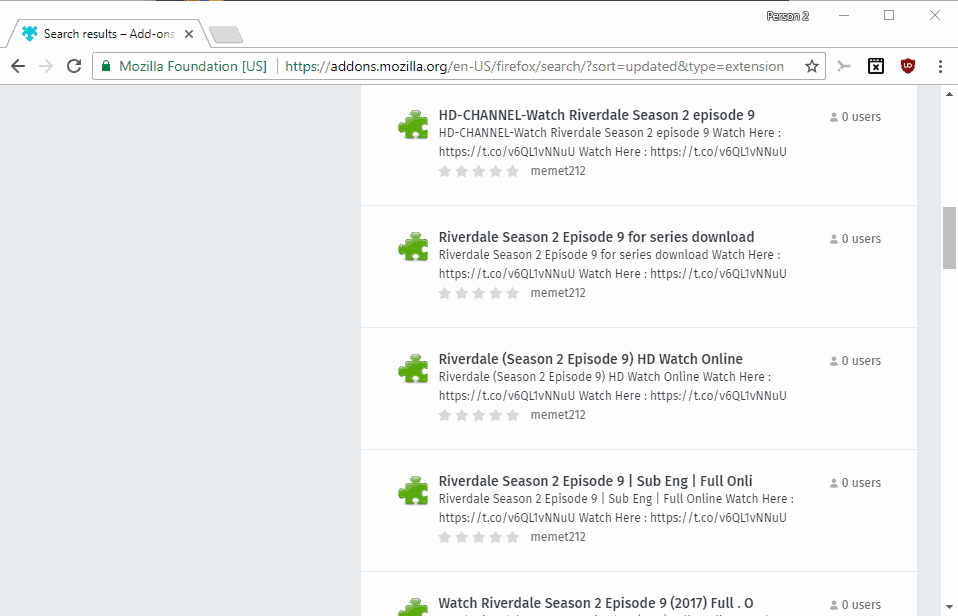Image resolution: width=958 pixels, height=616 pixels.
Task: Click 0 users count of Sub Eng result
Action: point(855,483)
